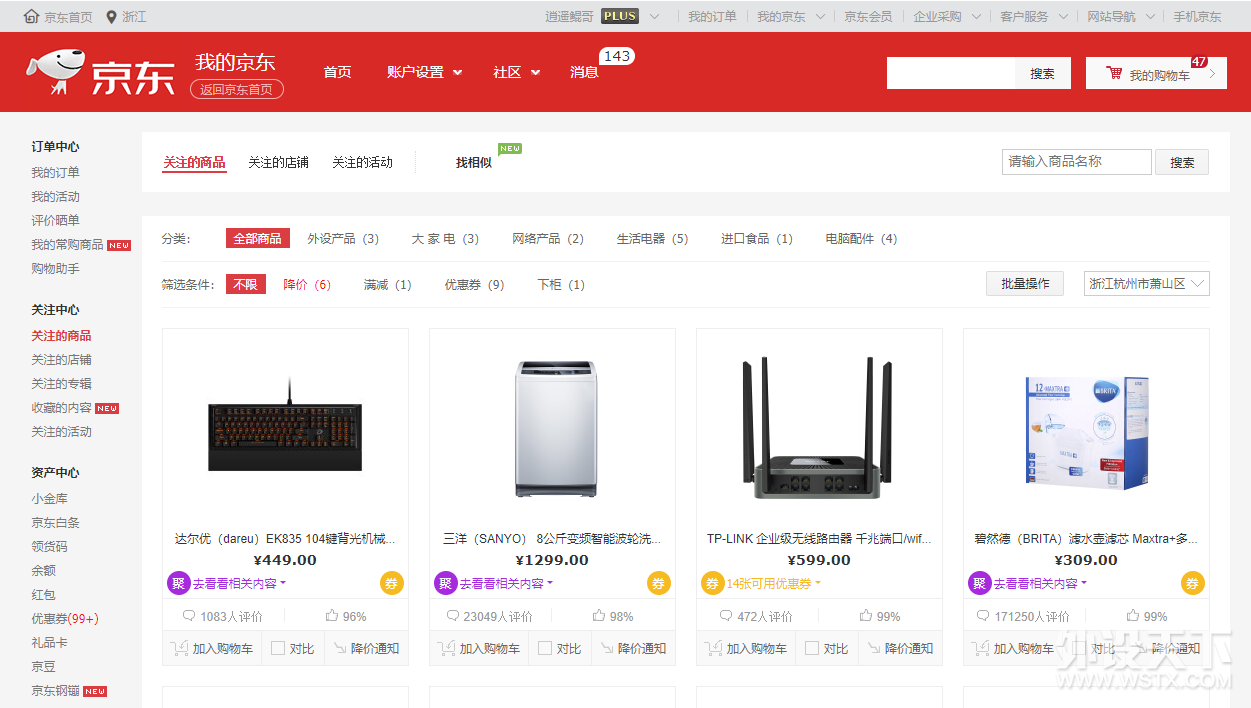Viewport: 1251px width, 708px height.
Task: Click the thumbs-up icon showing 98%
Action: (x=599, y=616)
